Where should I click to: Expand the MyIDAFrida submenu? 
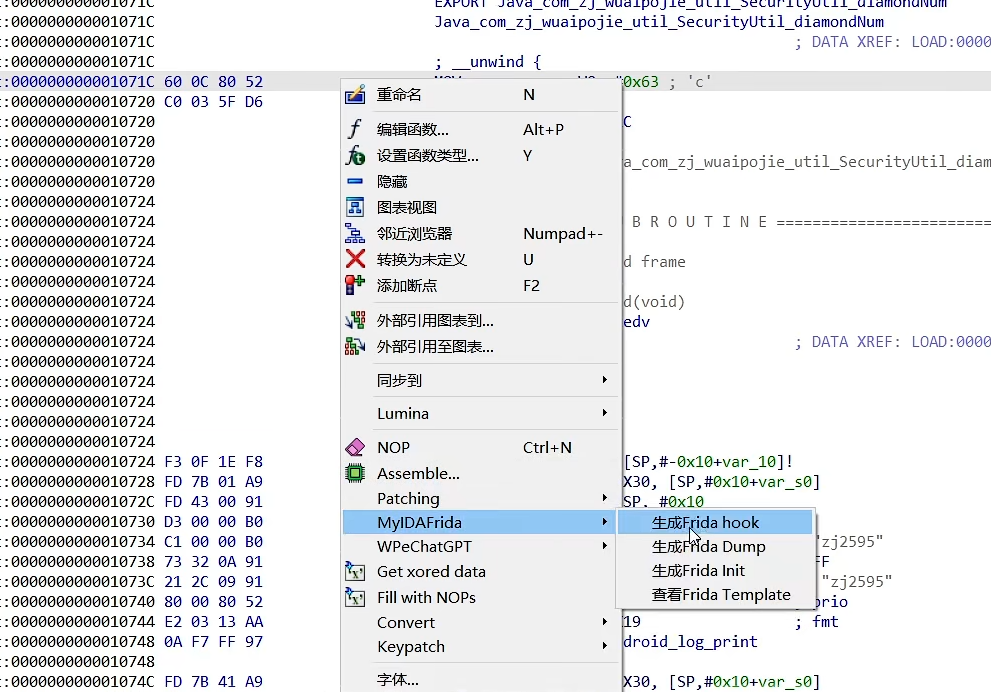tap(480, 523)
